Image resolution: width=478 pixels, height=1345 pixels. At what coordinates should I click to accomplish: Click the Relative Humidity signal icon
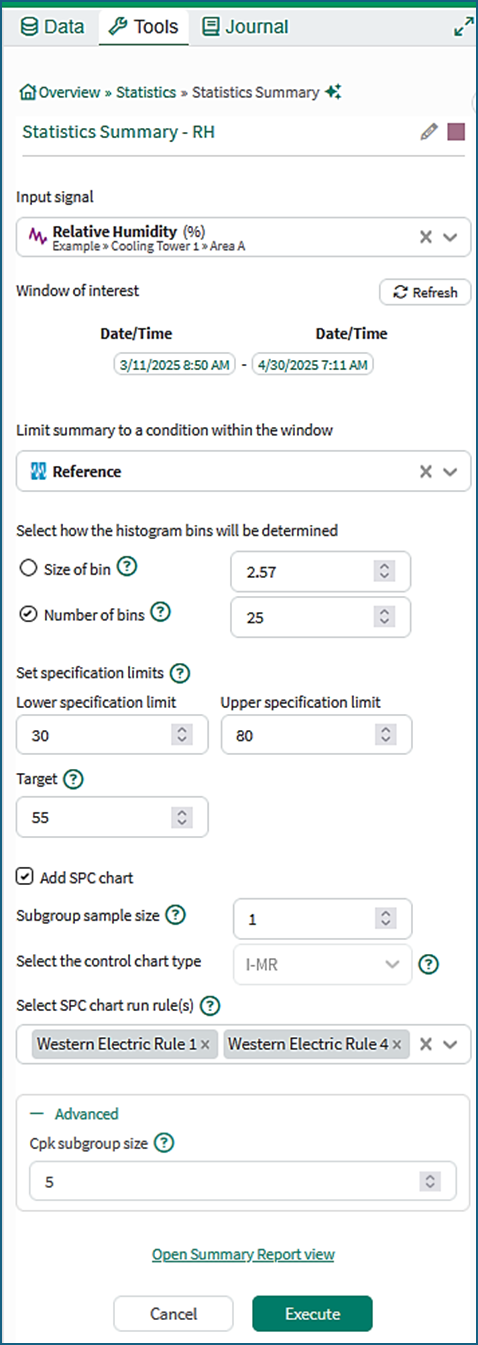click(37, 237)
